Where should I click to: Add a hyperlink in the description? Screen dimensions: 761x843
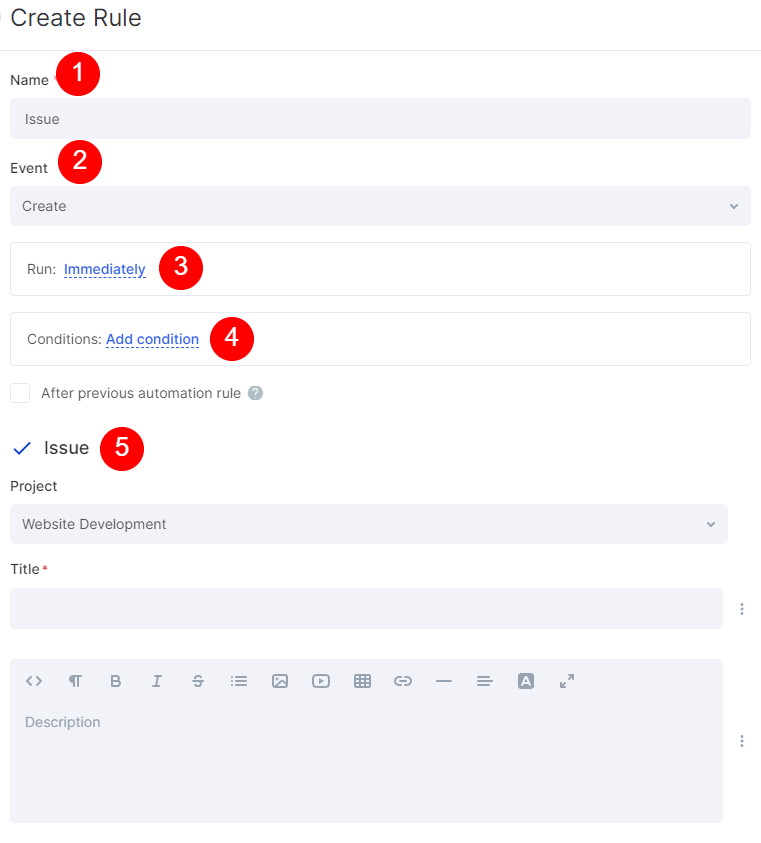(x=403, y=681)
